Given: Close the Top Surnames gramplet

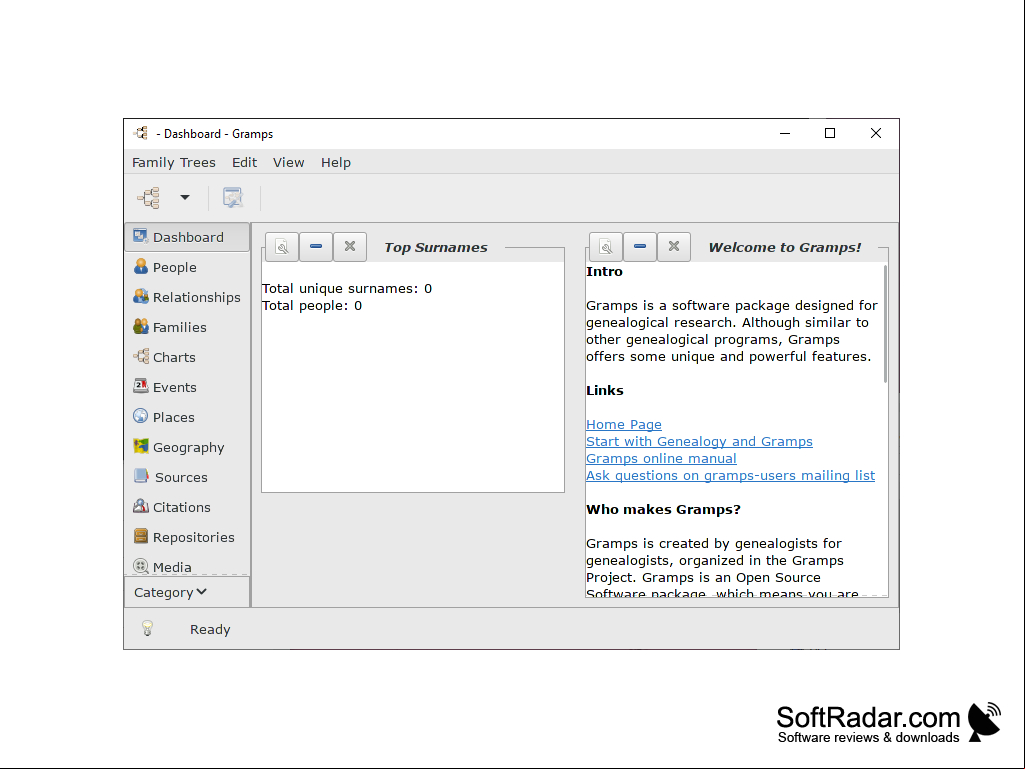Looking at the screenshot, I should pos(350,247).
